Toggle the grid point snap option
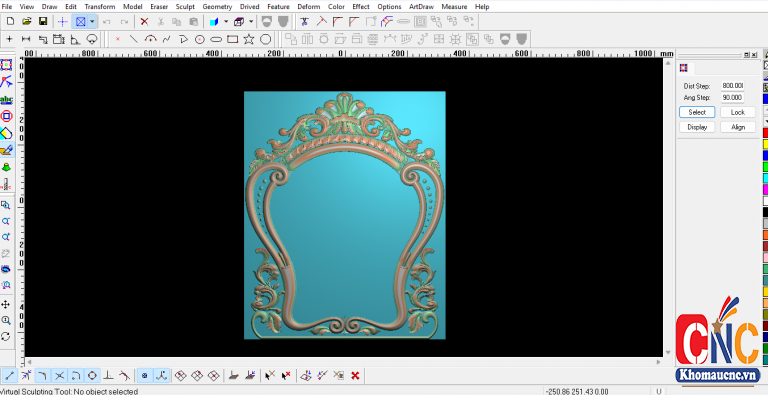Viewport: 768px width, 395px height. [x=144, y=376]
